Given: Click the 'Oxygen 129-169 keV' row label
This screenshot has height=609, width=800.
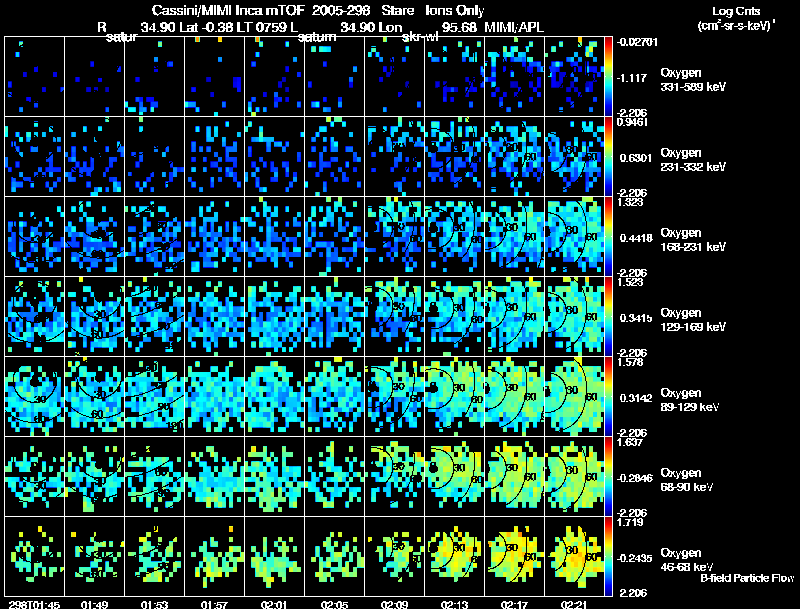Looking at the screenshot, I should (693, 320).
